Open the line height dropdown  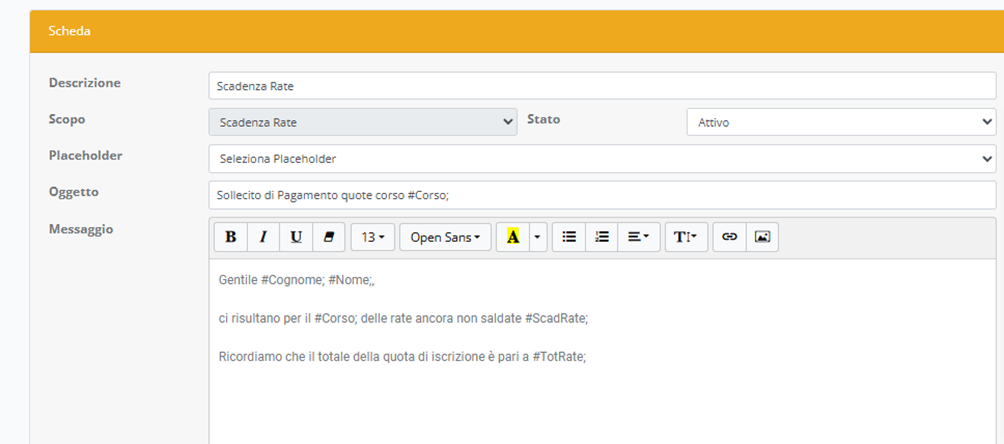686,237
